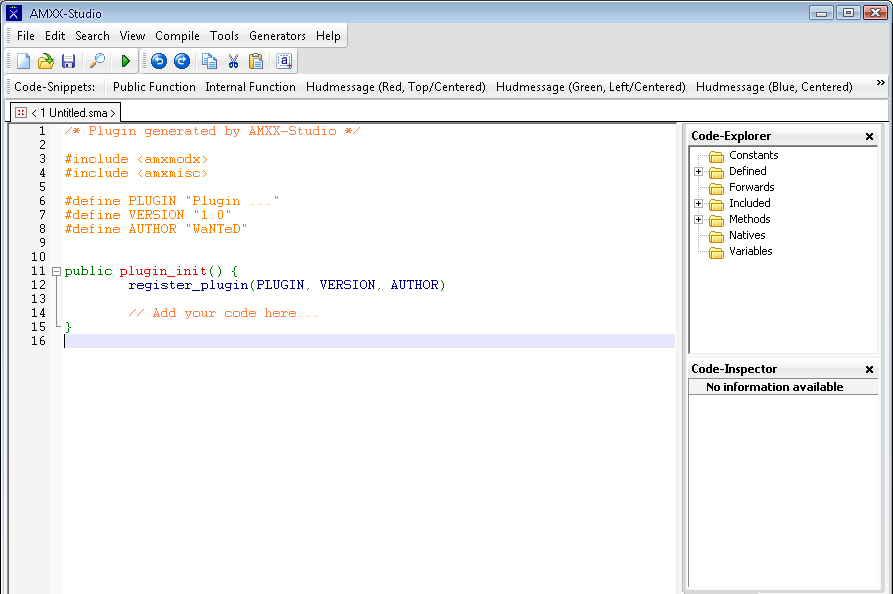Click the Cut scissors icon
The image size is (893, 594).
pyautogui.click(x=233, y=61)
